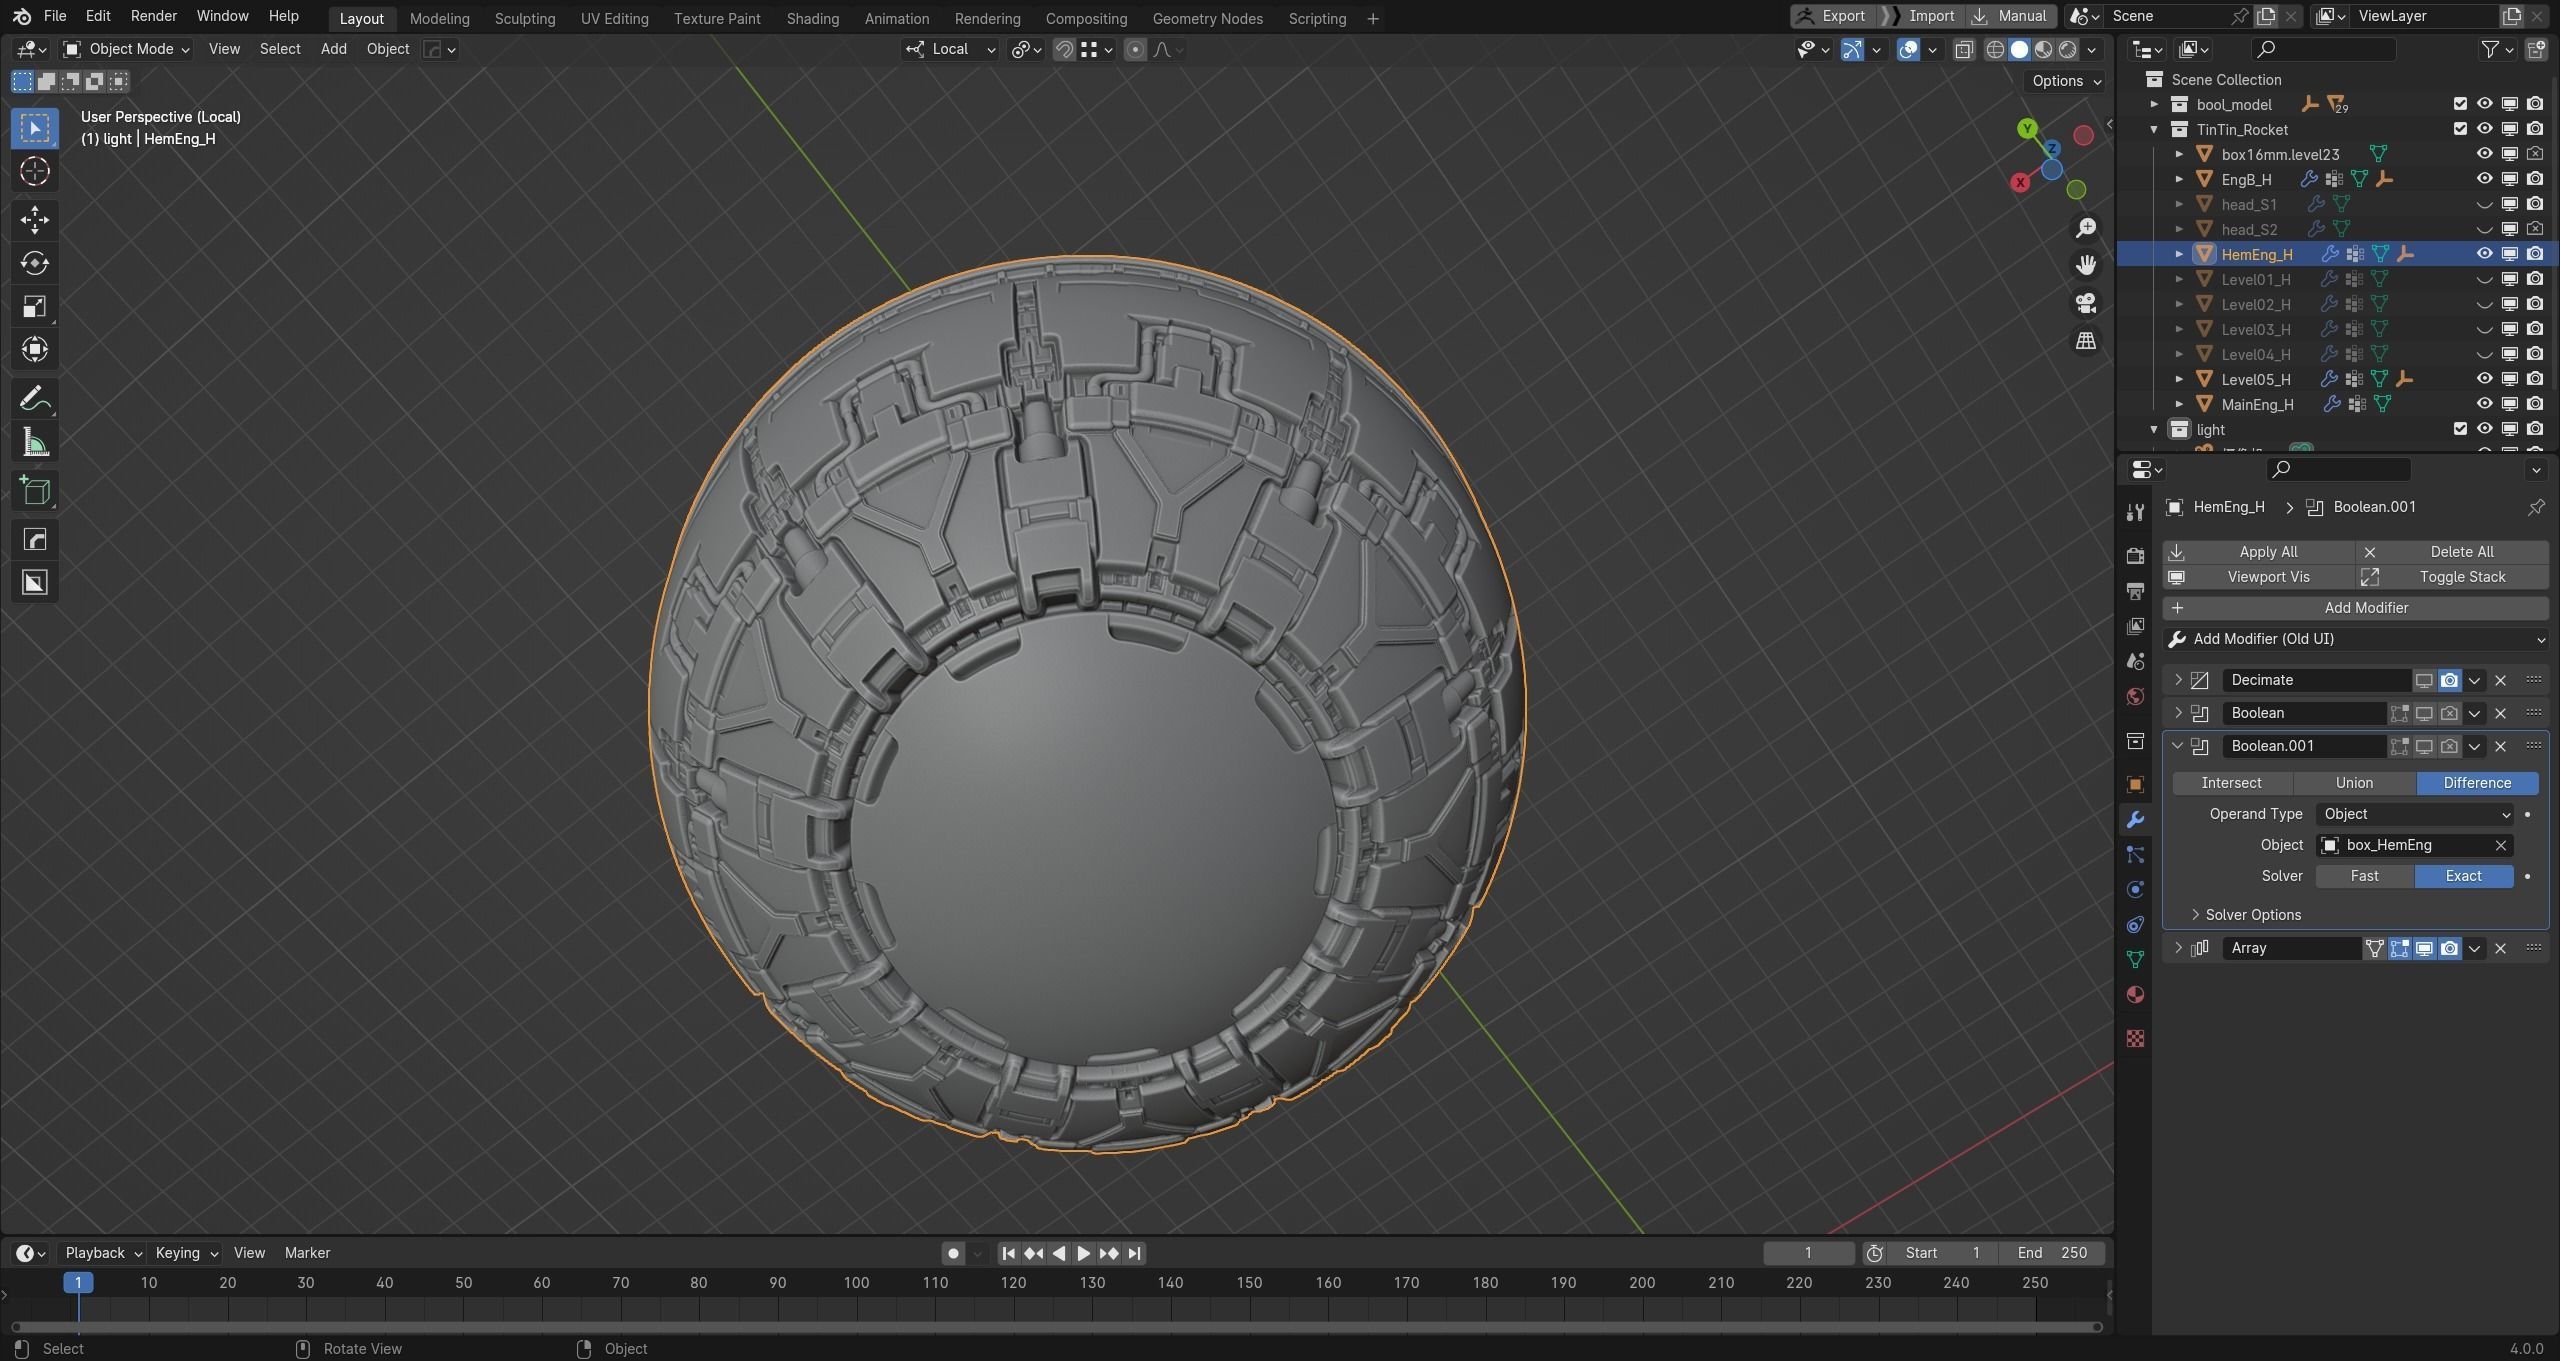
Task: Open the Operand Type dropdown
Action: pyautogui.click(x=2414, y=814)
